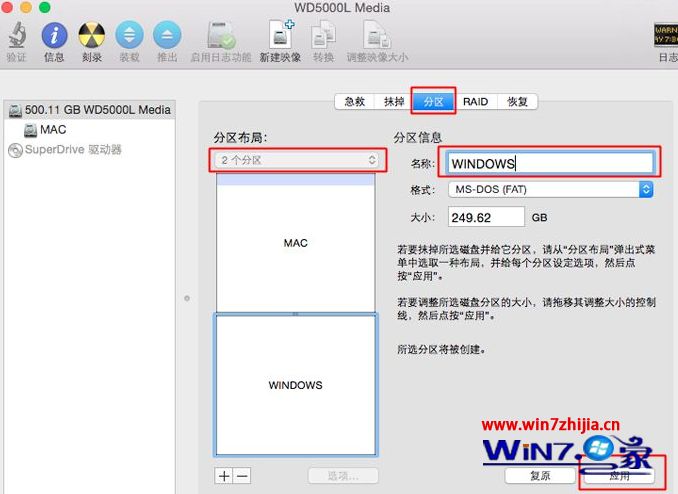The width and height of the screenshot is (678, 494).
Task: Select SuperDrive 驱动器 in sidebar
Action: pyautogui.click(x=65, y=150)
